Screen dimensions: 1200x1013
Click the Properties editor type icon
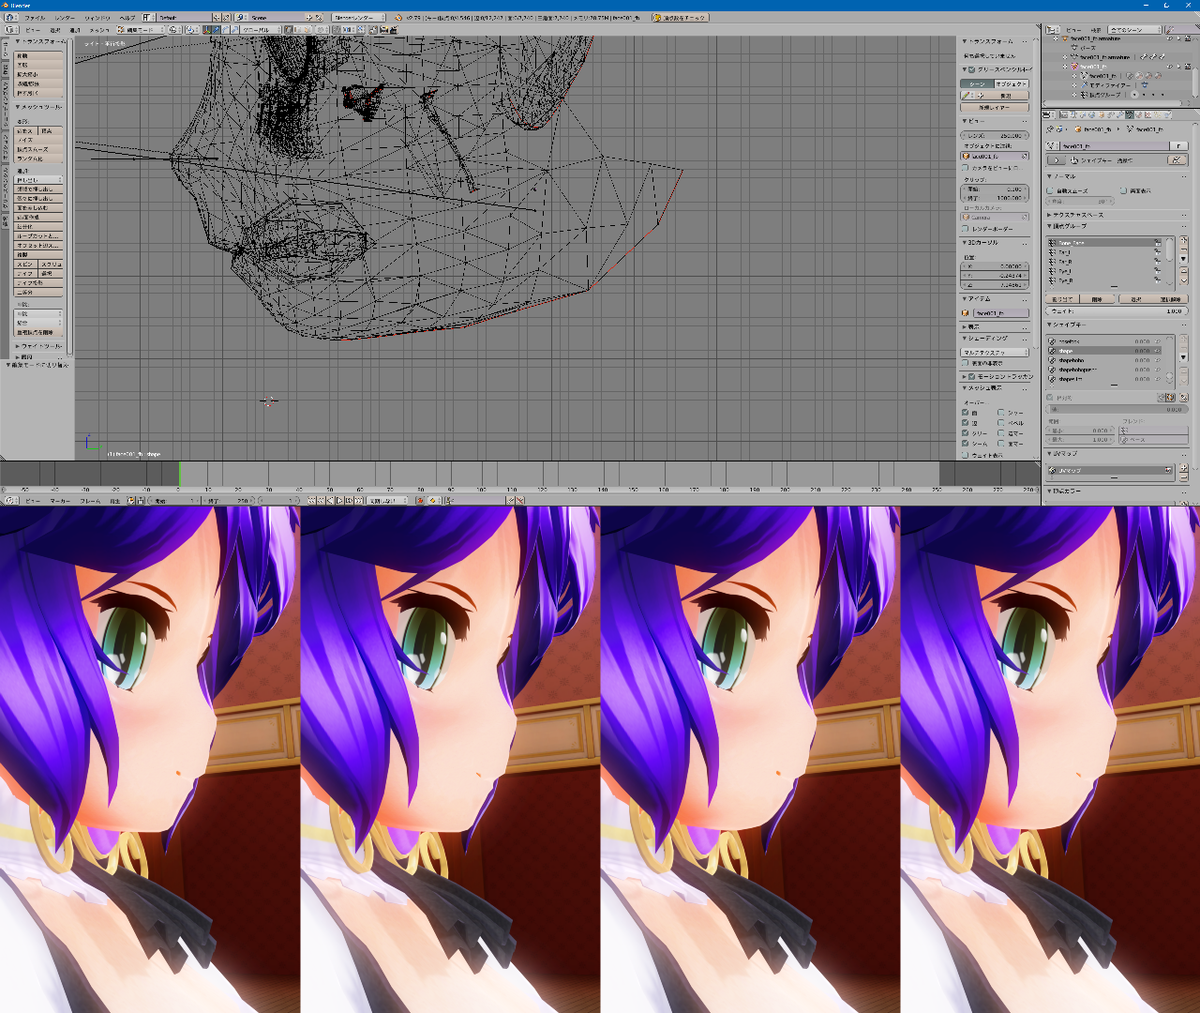tap(1047, 115)
